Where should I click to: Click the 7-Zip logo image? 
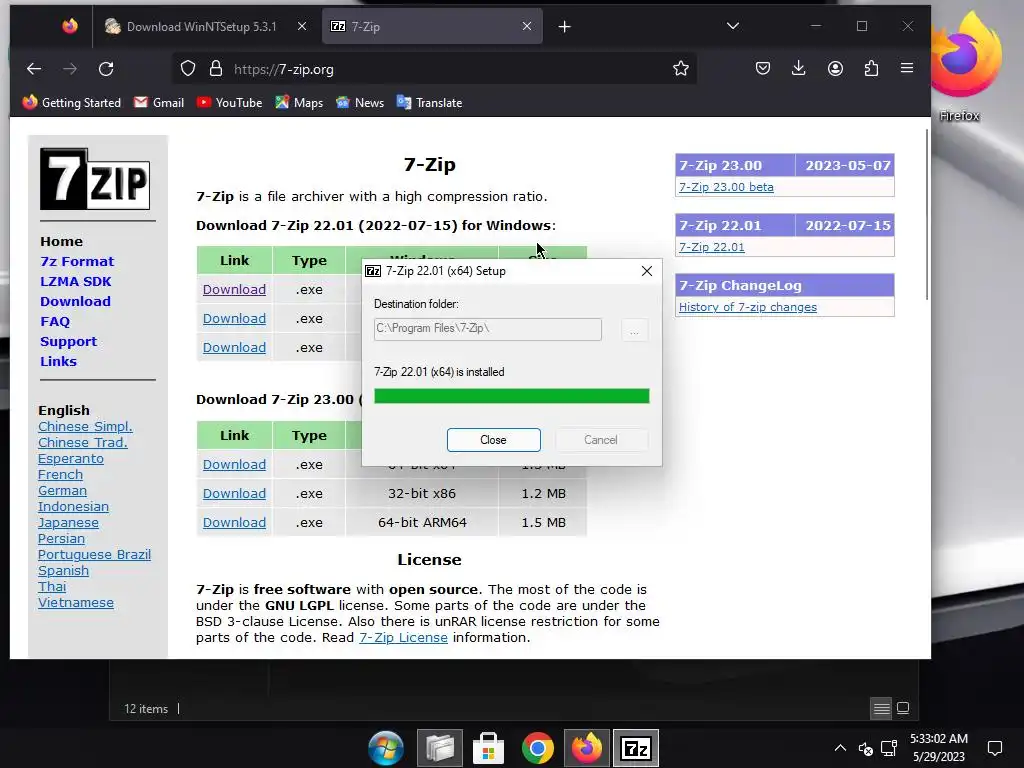click(x=95, y=179)
